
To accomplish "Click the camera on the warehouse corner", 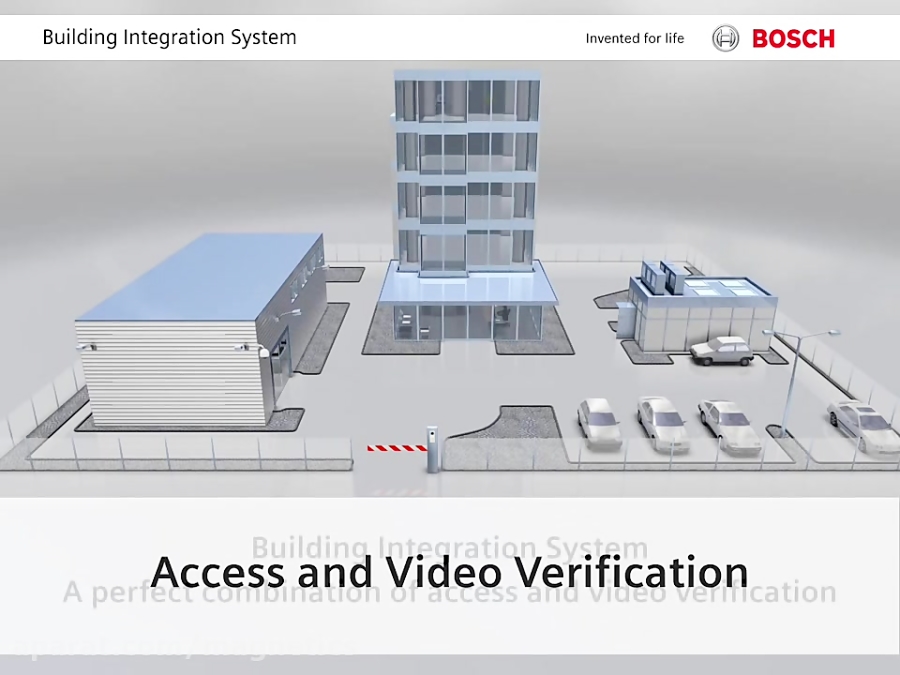I will point(240,347).
